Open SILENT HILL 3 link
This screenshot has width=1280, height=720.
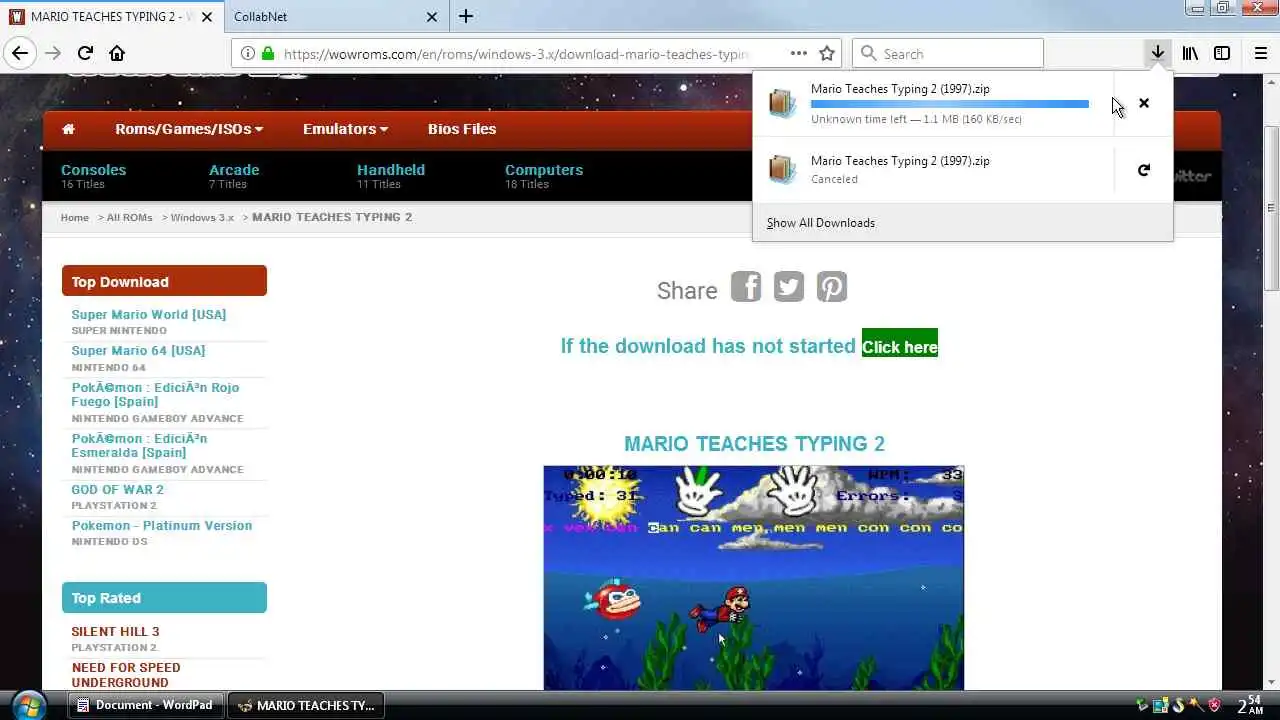115,631
